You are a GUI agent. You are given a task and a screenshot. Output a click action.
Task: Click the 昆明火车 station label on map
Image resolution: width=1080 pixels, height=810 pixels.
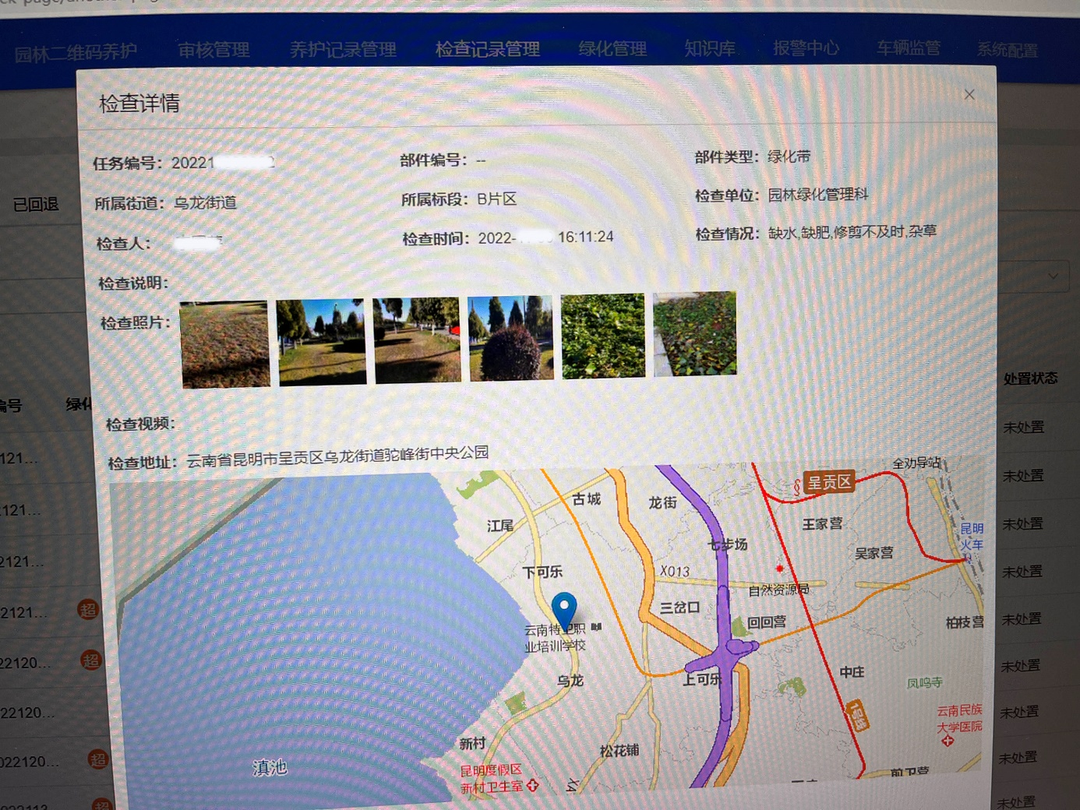[971, 536]
